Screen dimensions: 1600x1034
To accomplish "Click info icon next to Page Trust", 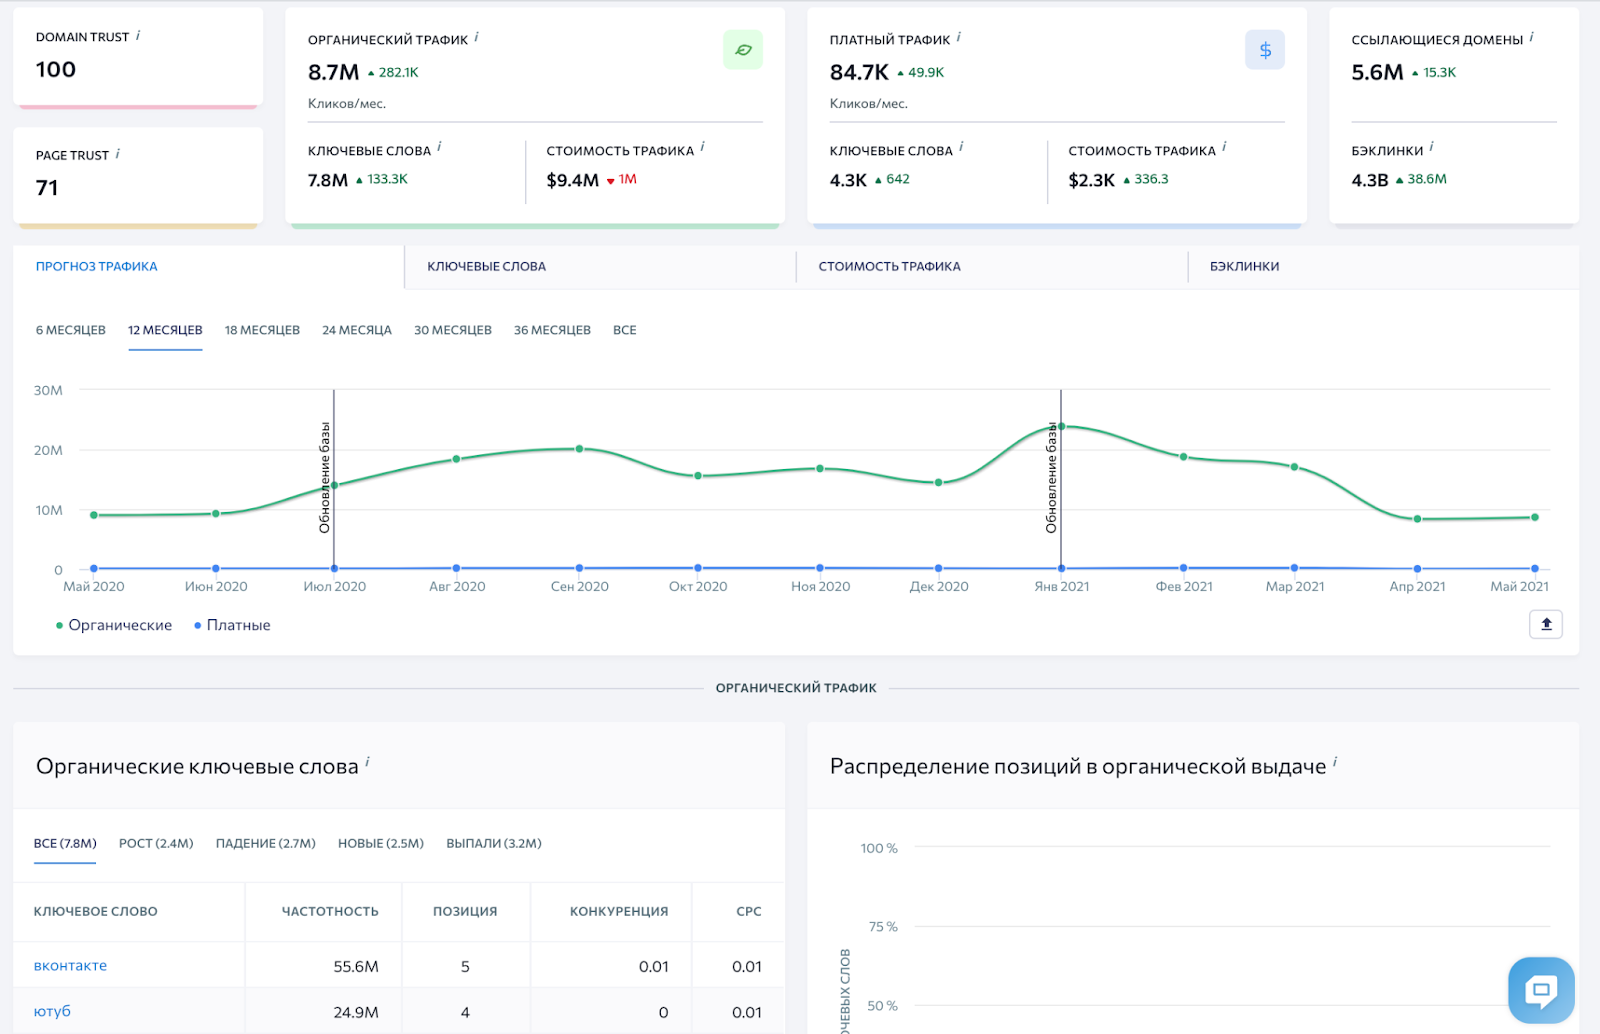I will 118,154.
